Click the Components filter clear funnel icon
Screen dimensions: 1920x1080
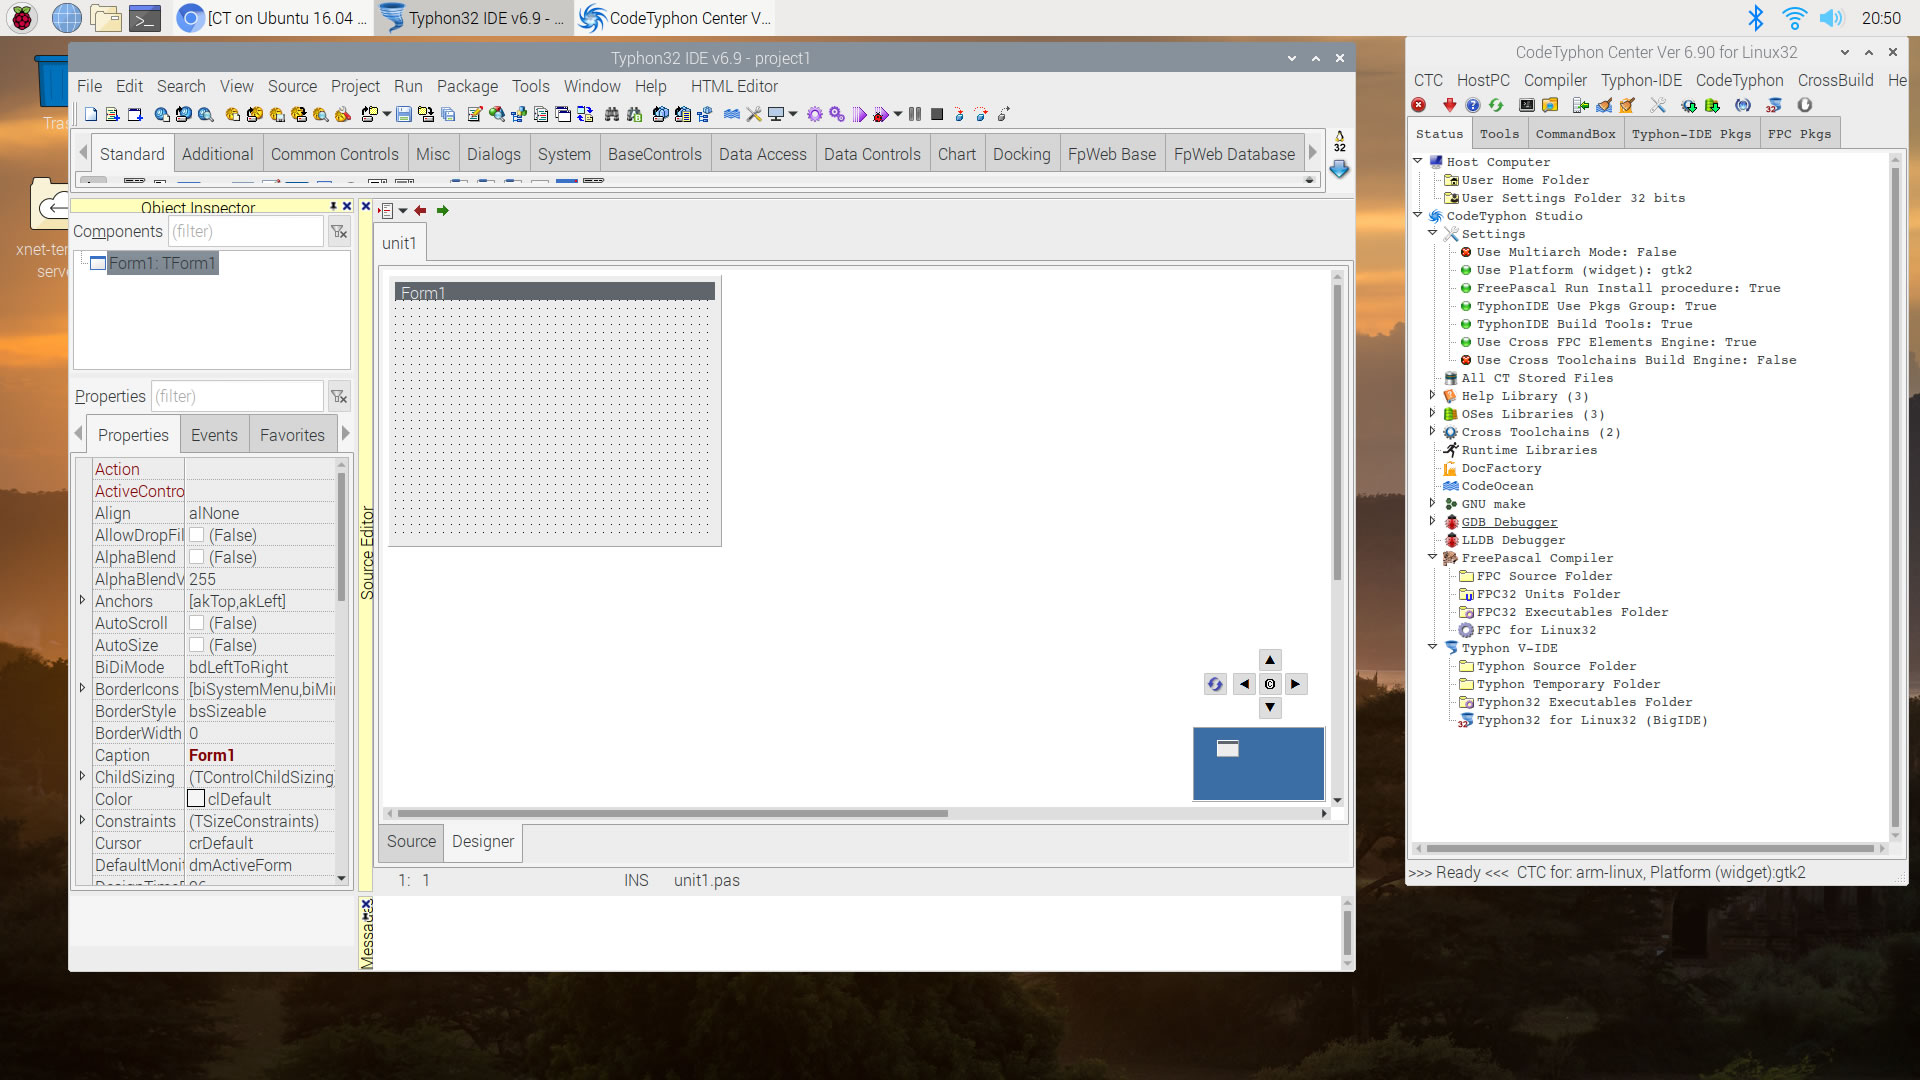click(339, 232)
